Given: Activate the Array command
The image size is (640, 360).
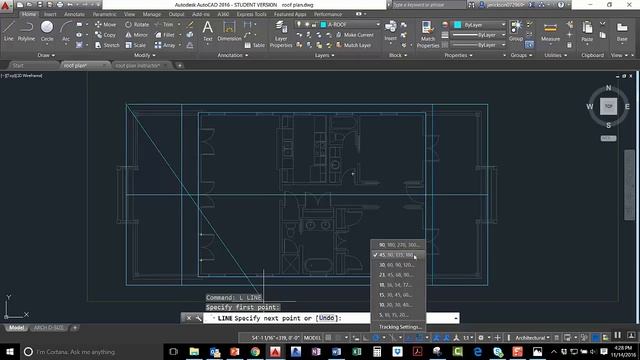Looking at the screenshot, I should (165, 45).
